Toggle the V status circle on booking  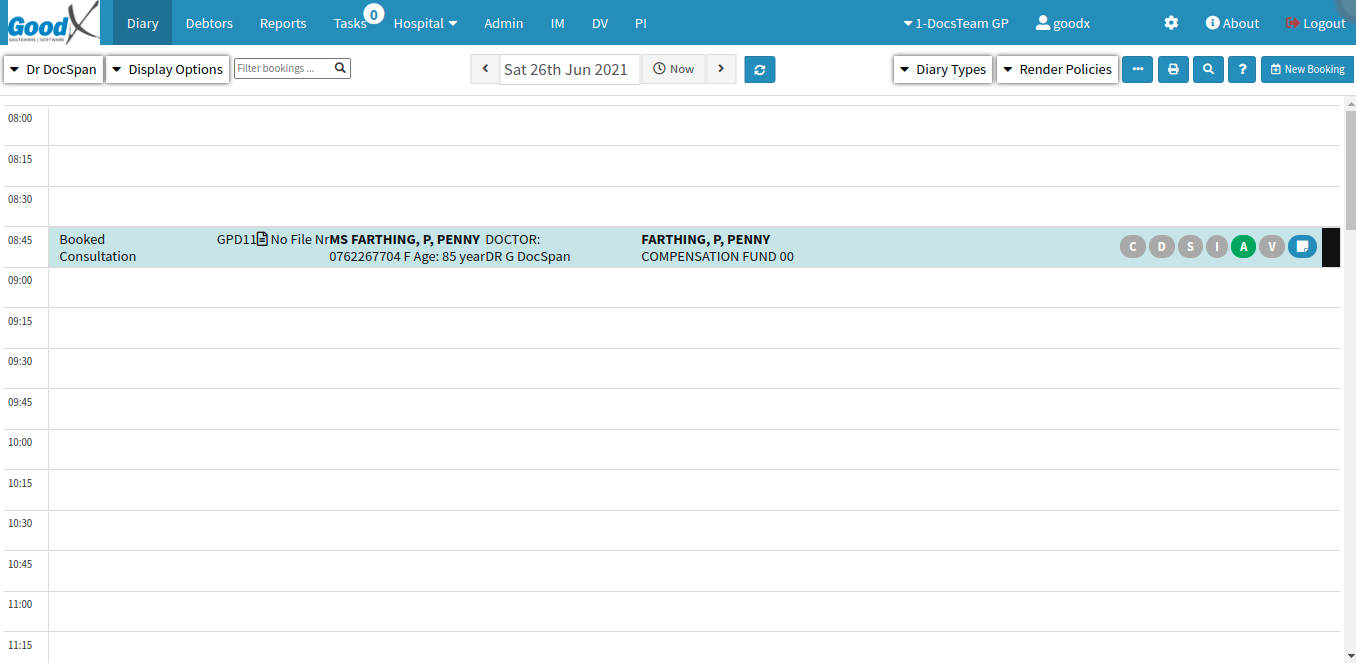pyautogui.click(x=1271, y=247)
